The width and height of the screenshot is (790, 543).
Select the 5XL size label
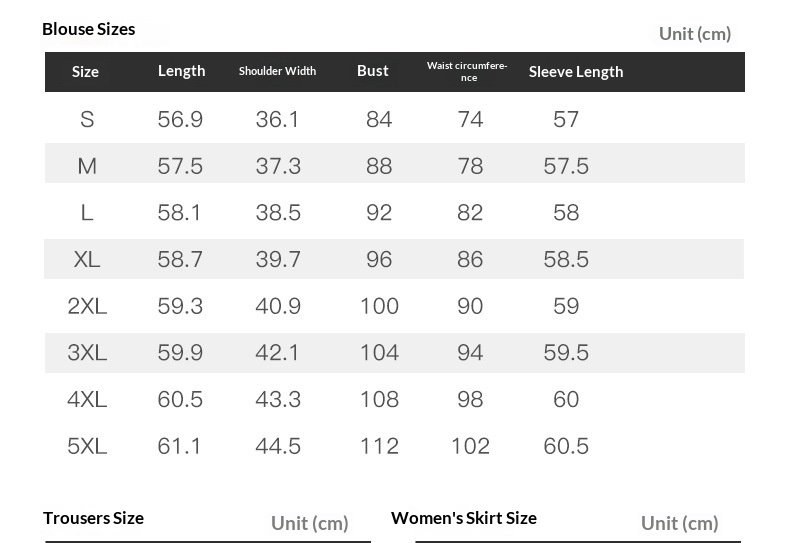(x=87, y=446)
